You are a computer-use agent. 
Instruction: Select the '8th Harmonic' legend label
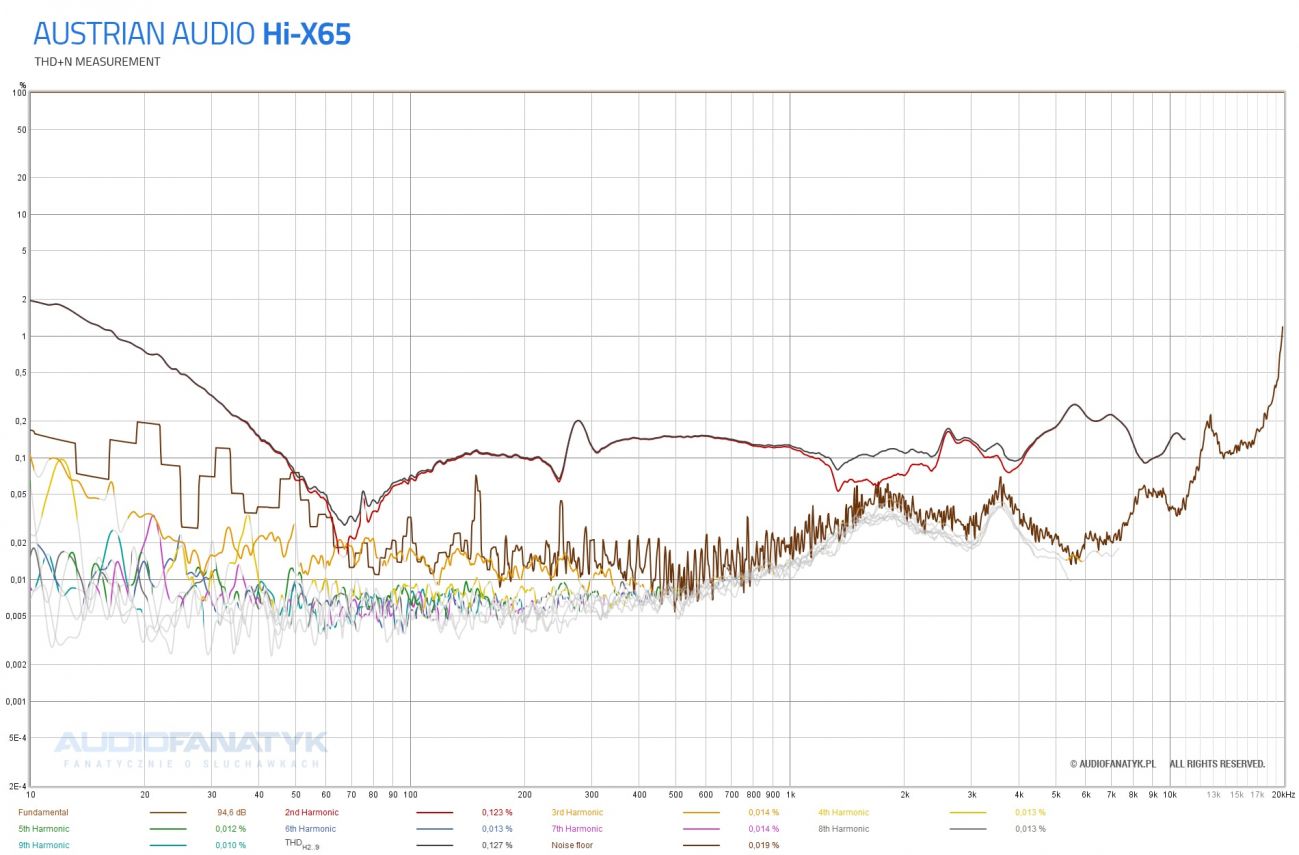[x=845, y=829]
